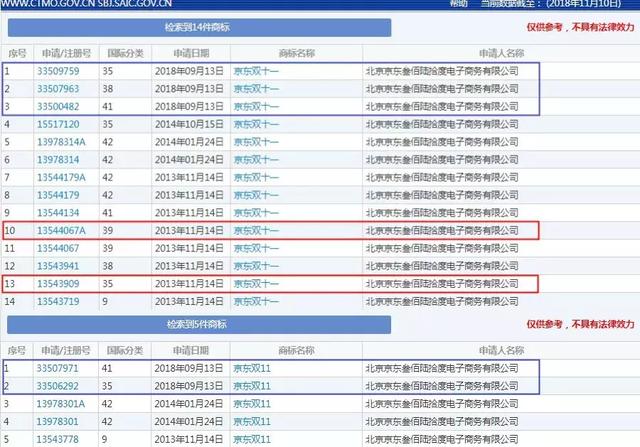Select 仅供参考 disclaimer beside 检索到14件商标
The image size is (640, 447).
point(580,27)
